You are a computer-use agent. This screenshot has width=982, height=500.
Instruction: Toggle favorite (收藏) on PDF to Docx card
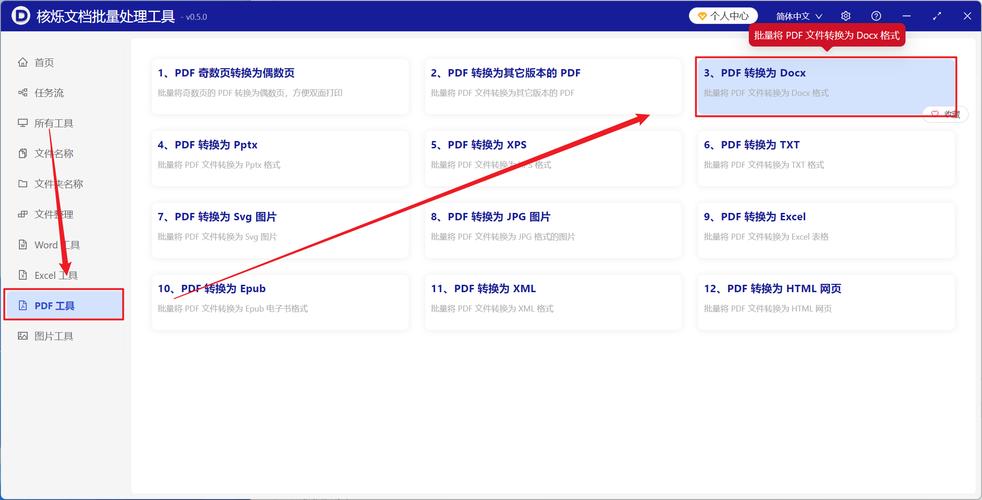tap(944, 114)
